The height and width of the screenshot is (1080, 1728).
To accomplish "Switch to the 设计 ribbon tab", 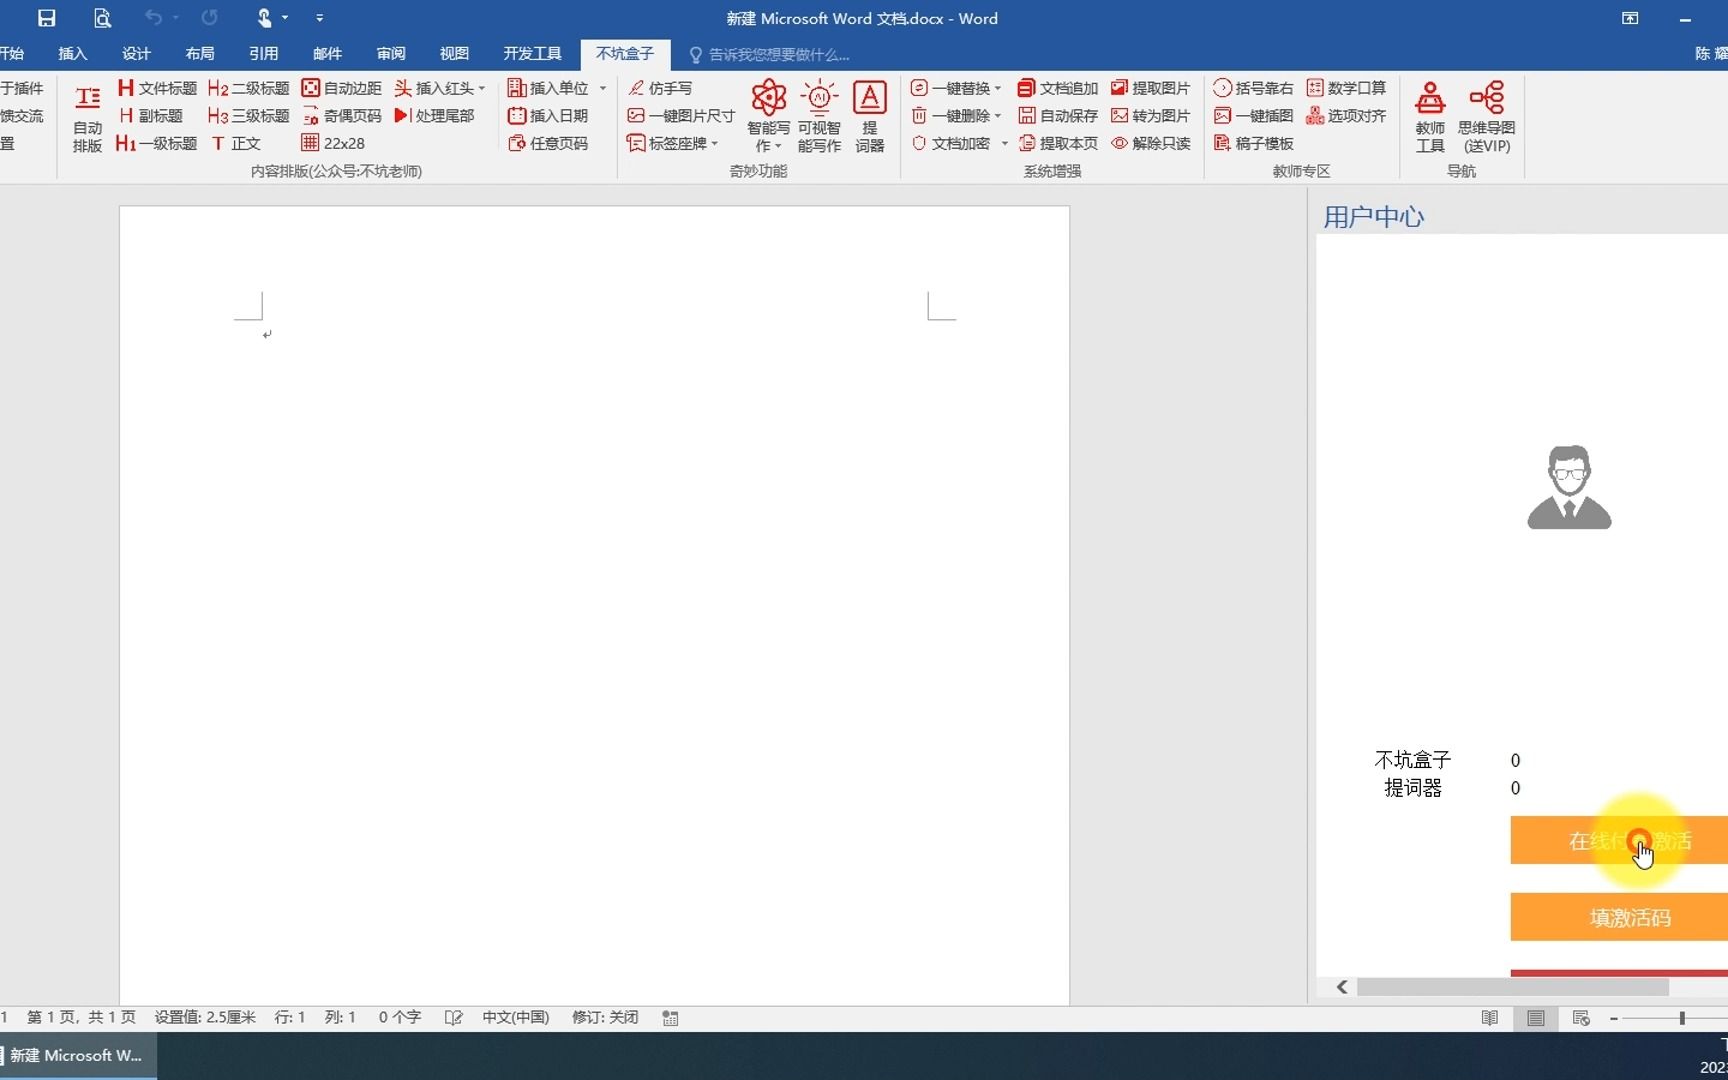I will 137,54.
